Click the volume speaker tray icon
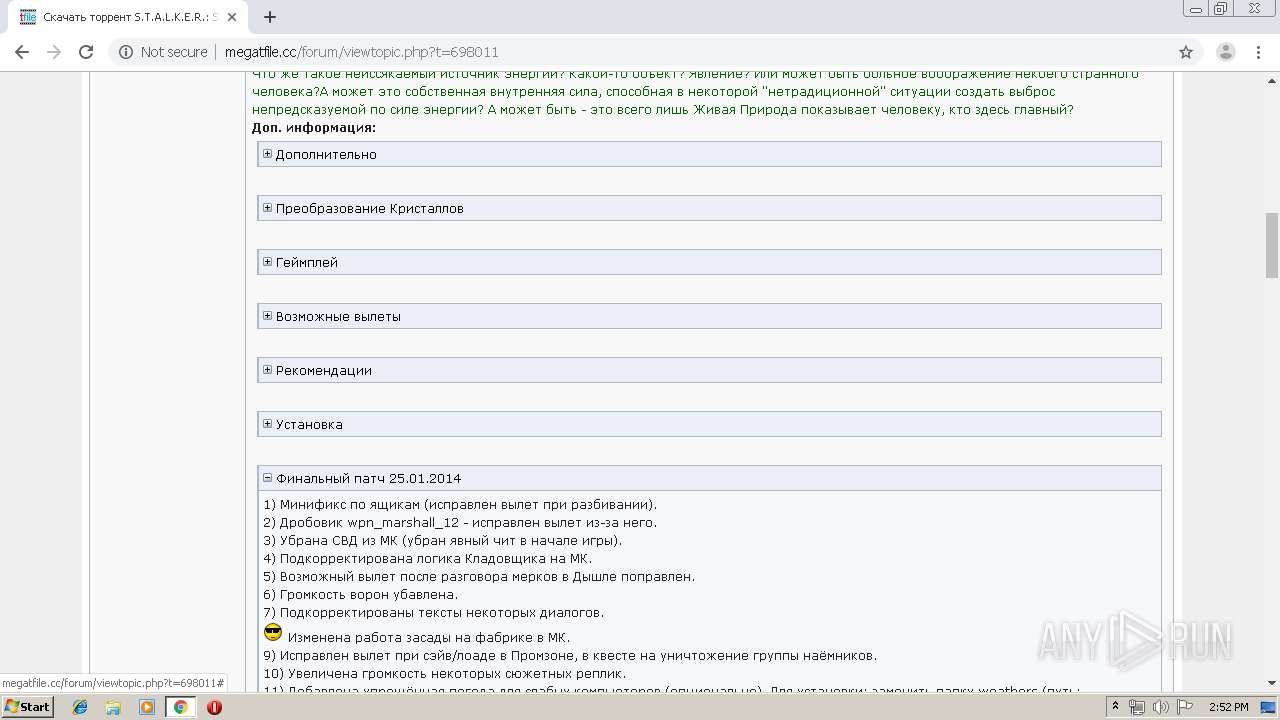Image resolution: width=1280 pixels, height=720 pixels. (1160, 707)
